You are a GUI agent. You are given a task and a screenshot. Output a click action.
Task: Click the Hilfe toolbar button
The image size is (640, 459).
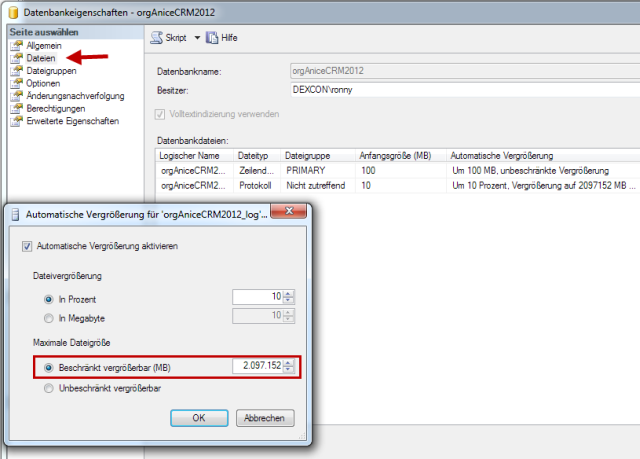[222, 38]
